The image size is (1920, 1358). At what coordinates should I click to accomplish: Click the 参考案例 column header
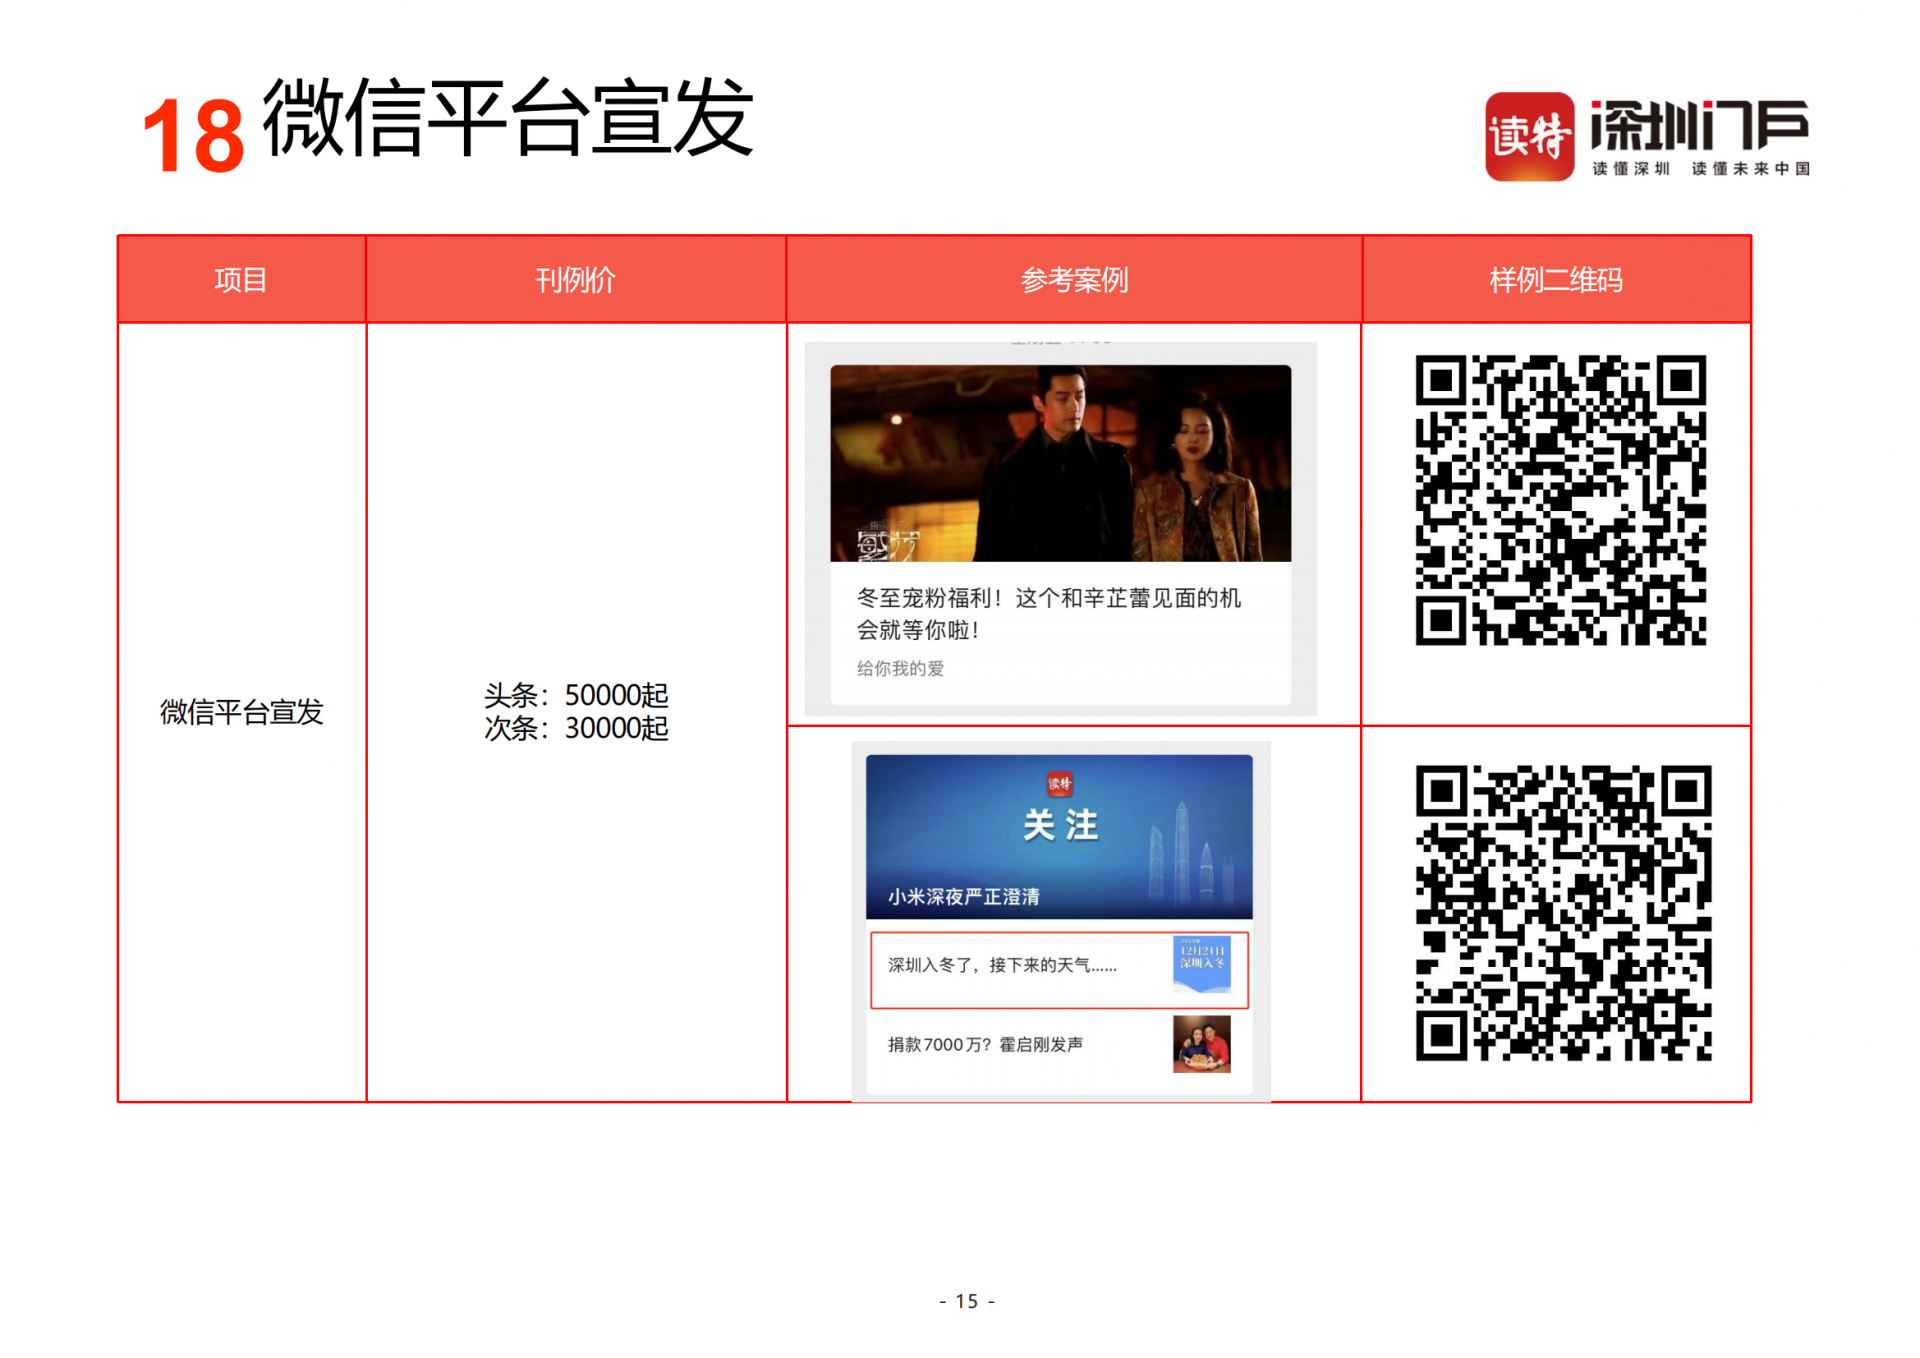click(x=1074, y=280)
